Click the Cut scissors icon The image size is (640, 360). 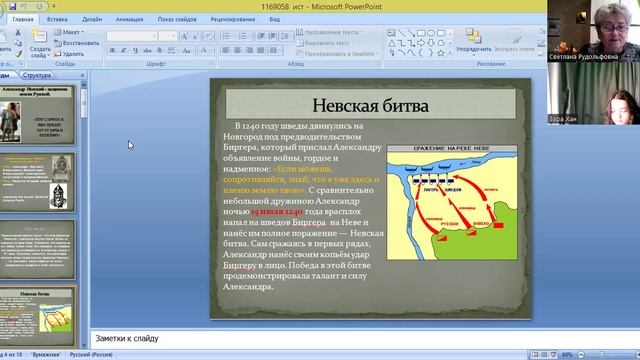(x=18, y=32)
